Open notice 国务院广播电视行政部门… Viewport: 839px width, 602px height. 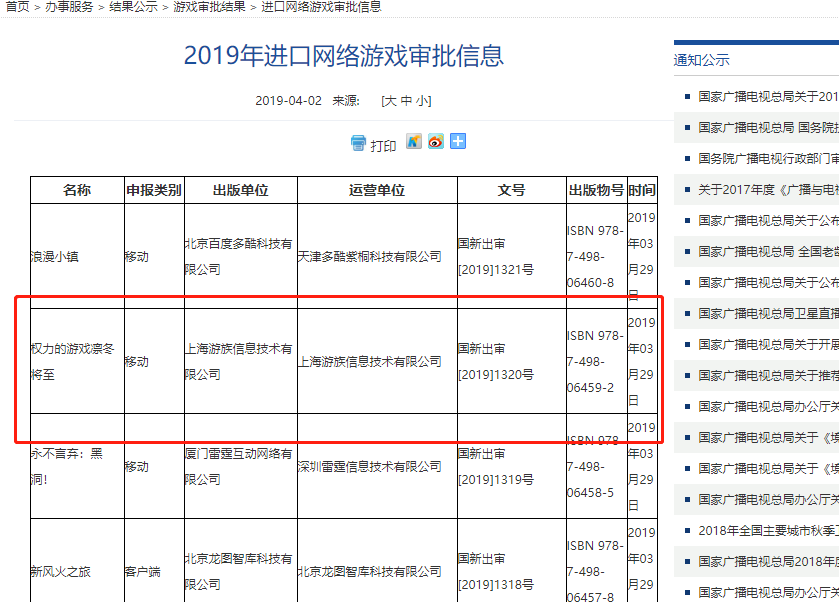coord(768,158)
